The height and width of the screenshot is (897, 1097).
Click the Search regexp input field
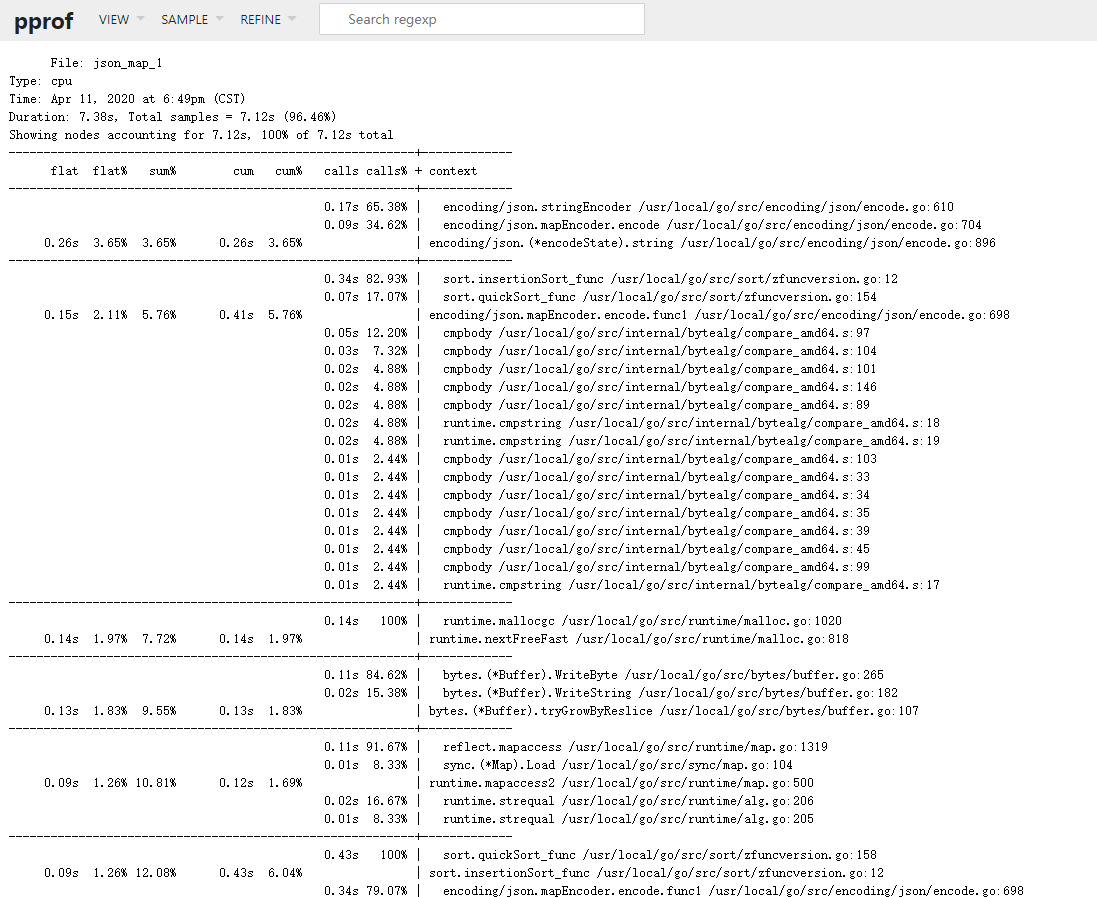point(480,18)
